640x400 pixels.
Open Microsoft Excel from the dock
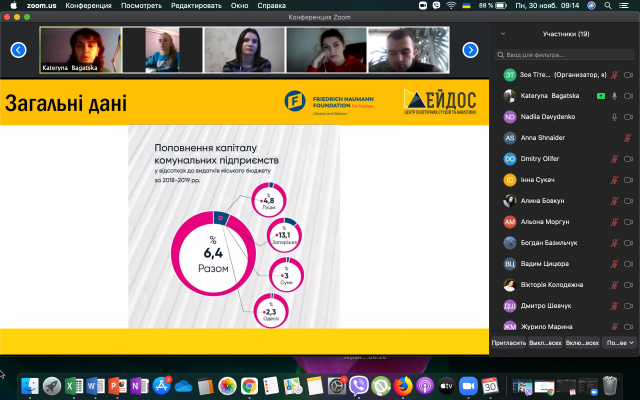click(74, 386)
